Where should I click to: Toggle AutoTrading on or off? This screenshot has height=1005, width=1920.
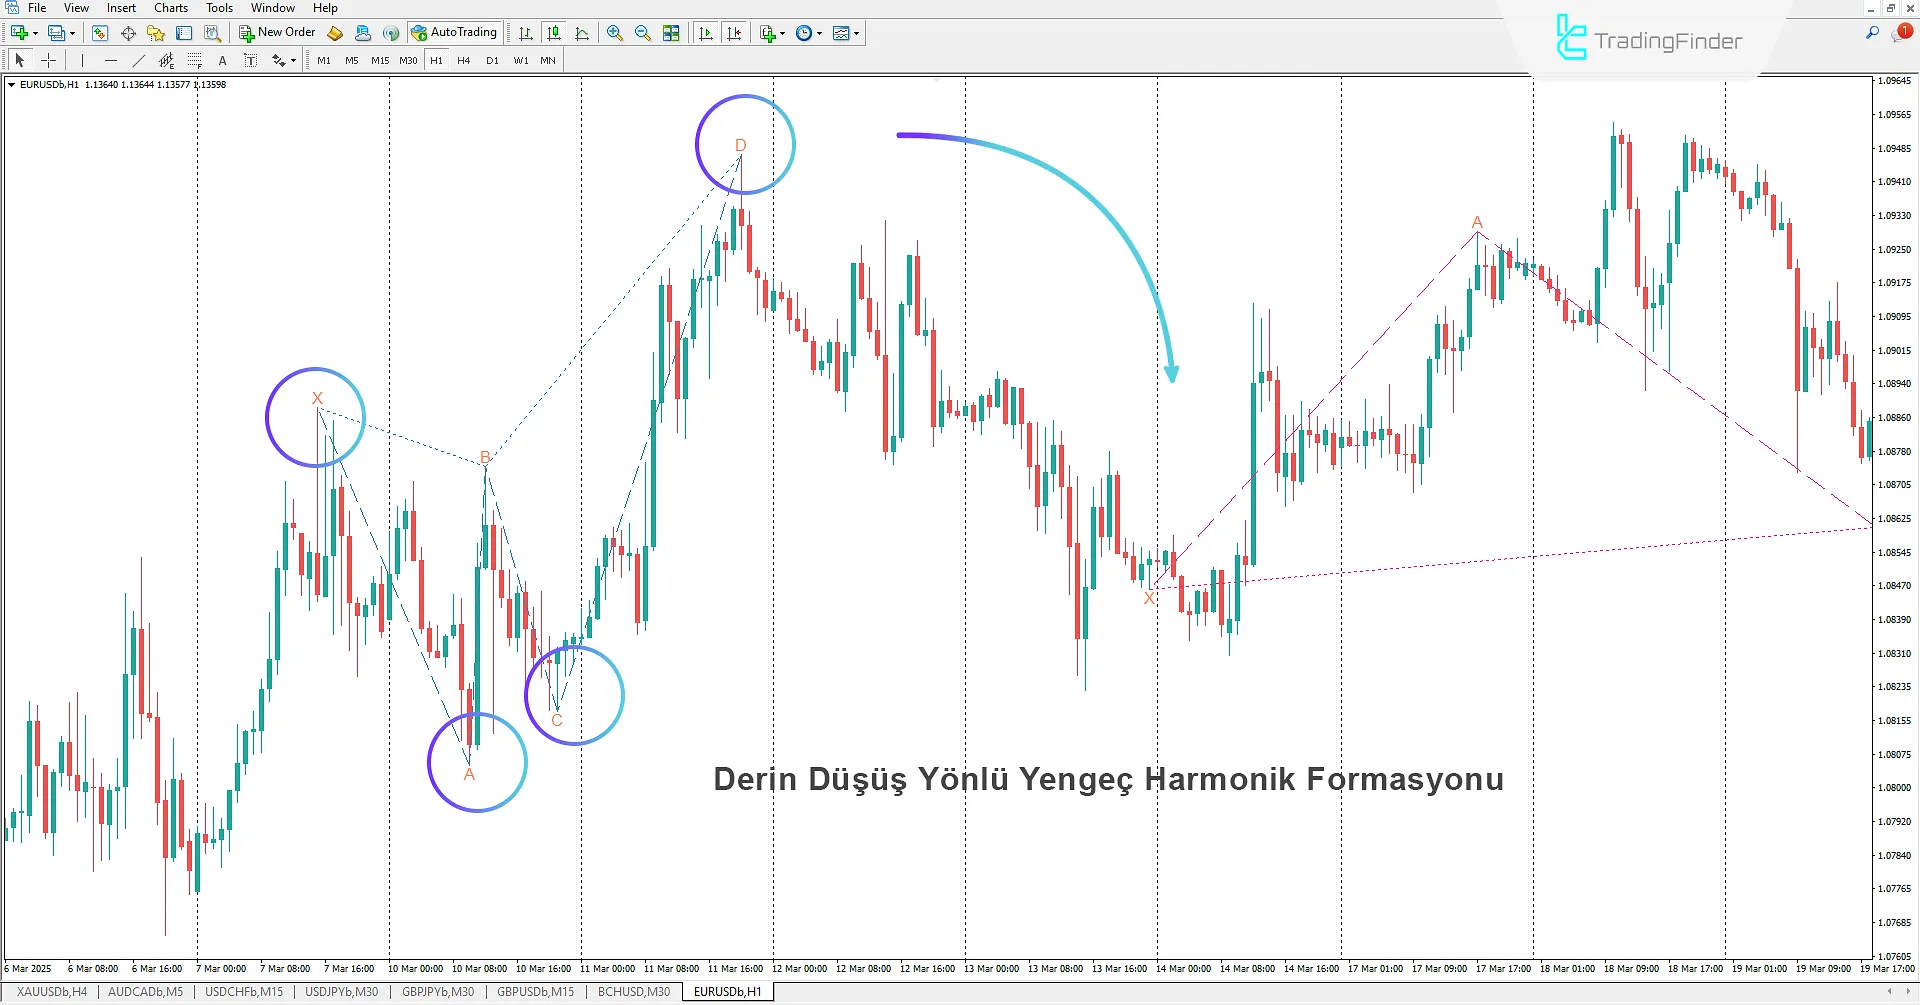(x=455, y=32)
